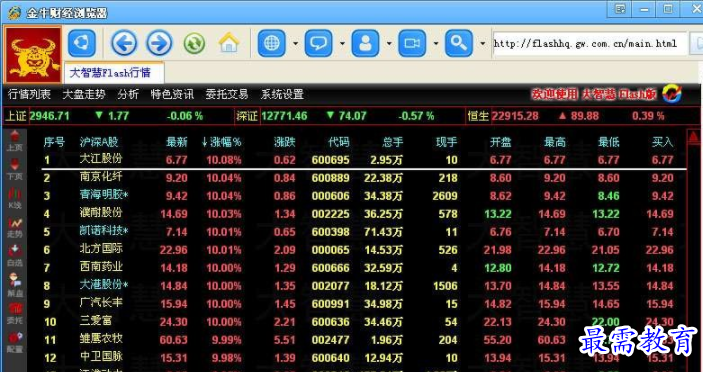
Task: Select the 大智慧Flash行情 tab
Action: pyautogui.click(x=115, y=73)
